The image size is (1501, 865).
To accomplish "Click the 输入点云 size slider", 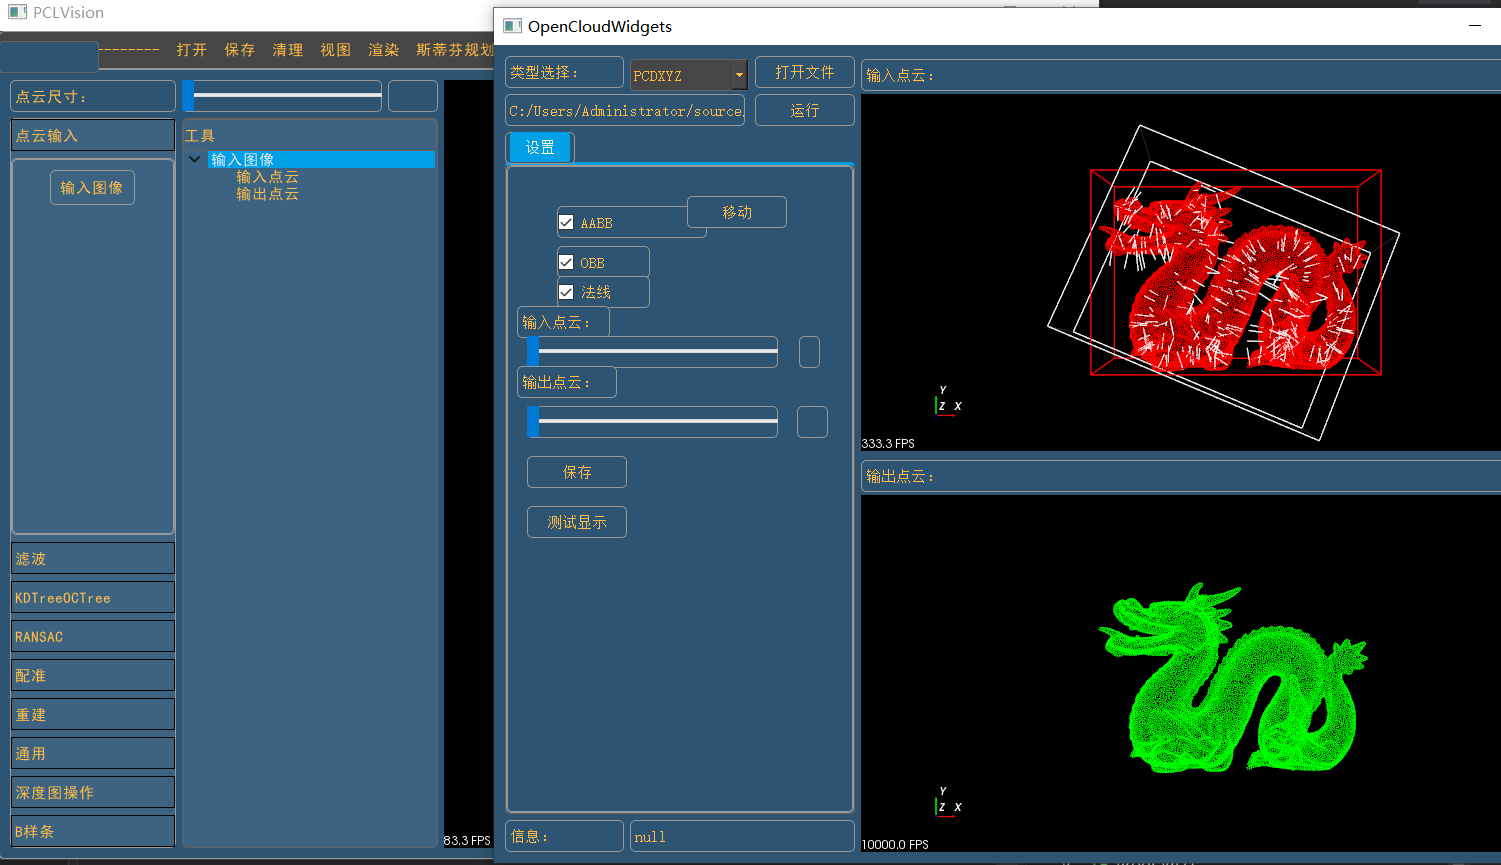I will coord(652,352).
